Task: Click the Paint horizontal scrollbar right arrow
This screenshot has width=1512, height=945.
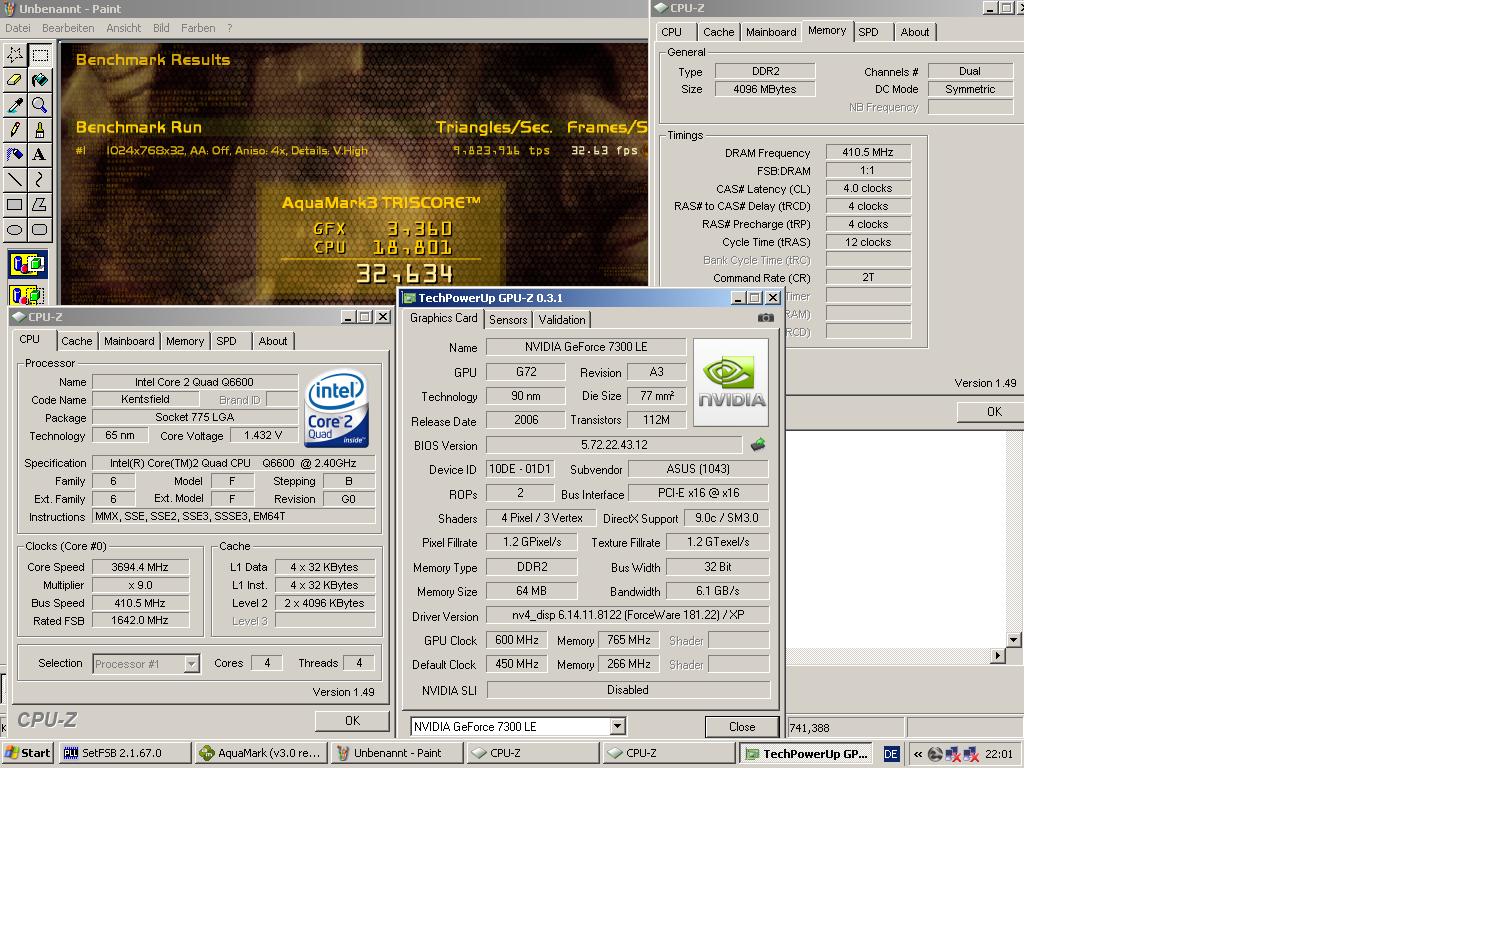Action: click(997, 655)
